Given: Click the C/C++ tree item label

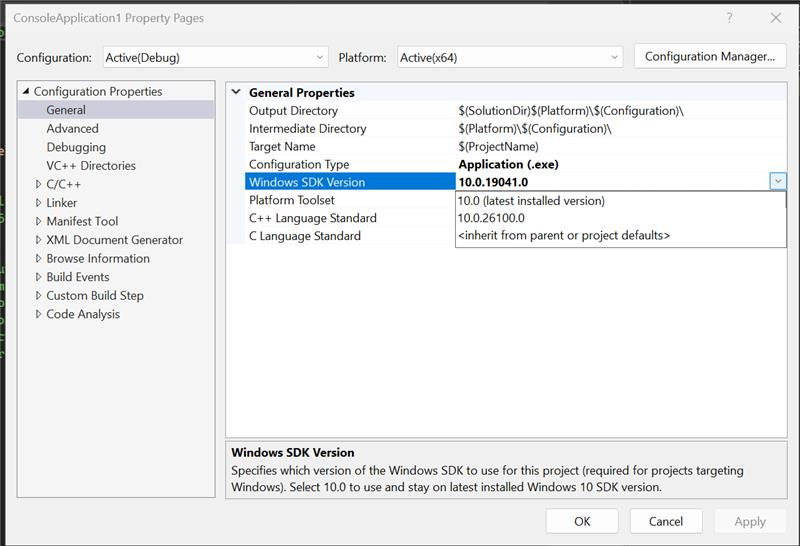Looking at the screenshot, I should 64,184.
